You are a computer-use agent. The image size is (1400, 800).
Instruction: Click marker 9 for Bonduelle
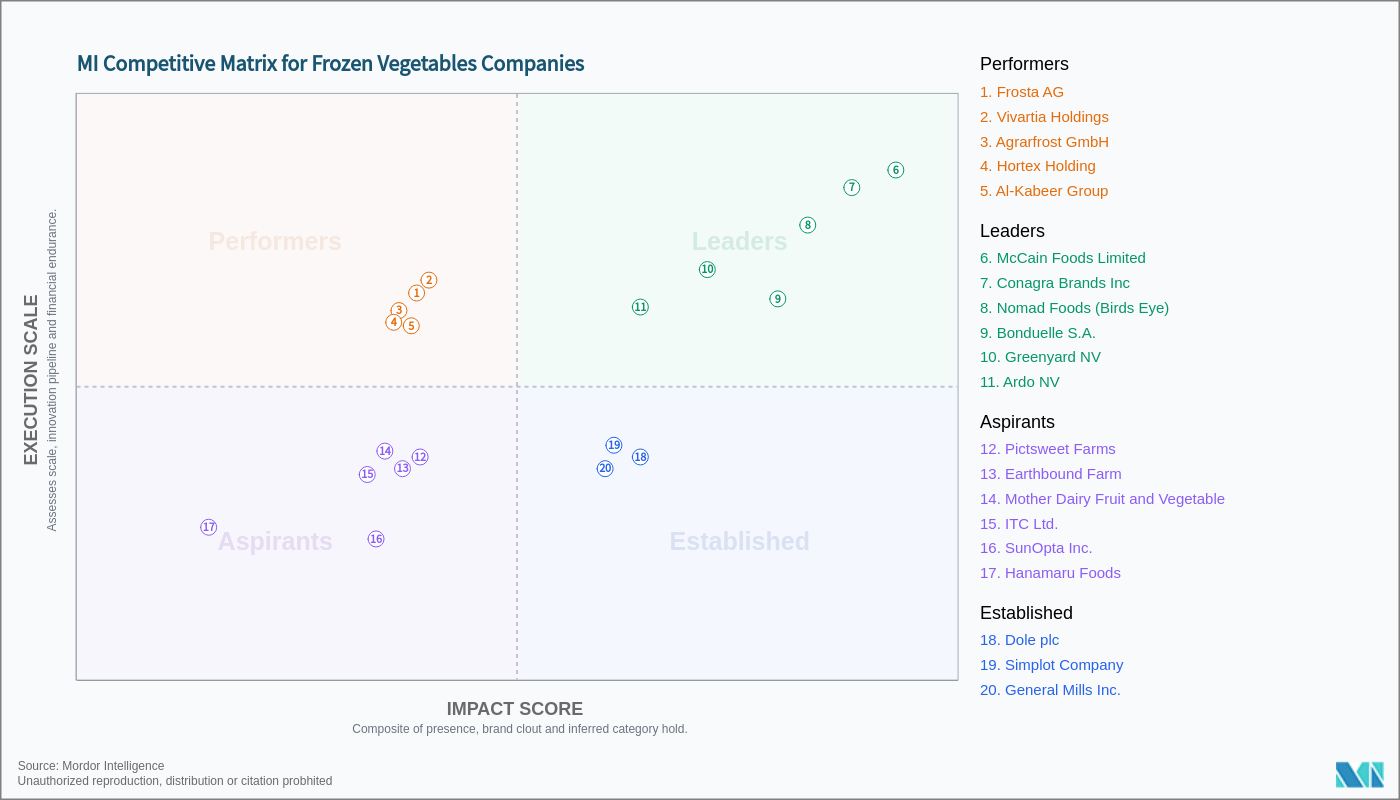(778, 299)
